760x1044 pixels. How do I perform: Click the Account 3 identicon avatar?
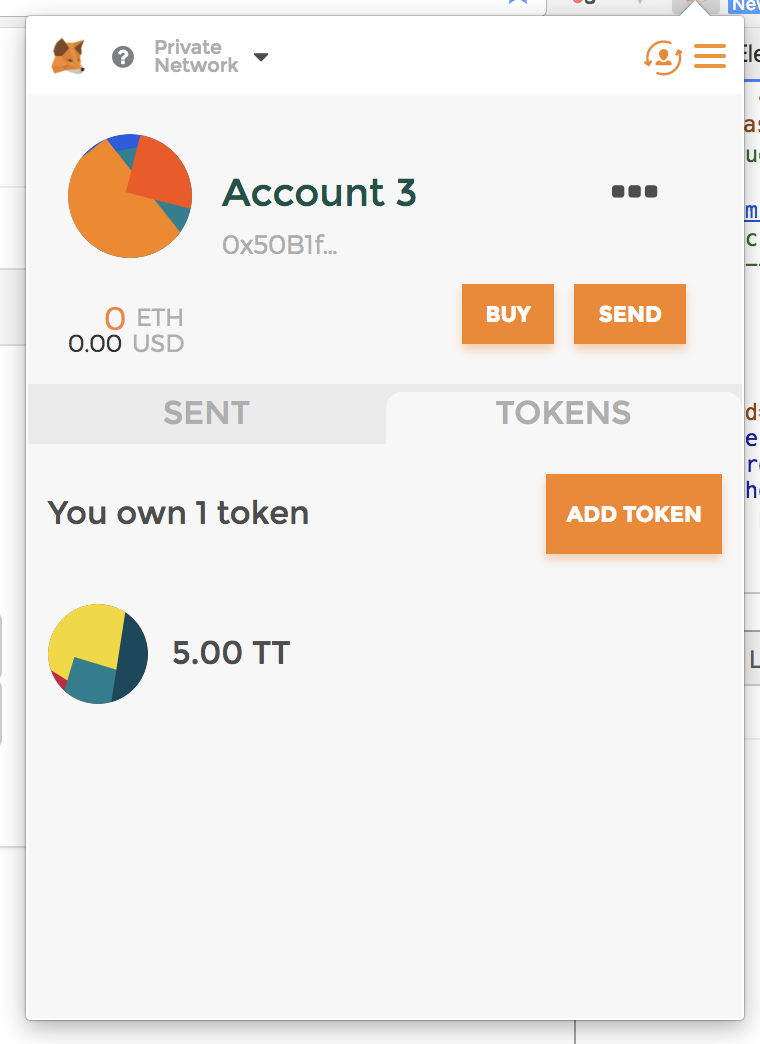coord(129,195)
